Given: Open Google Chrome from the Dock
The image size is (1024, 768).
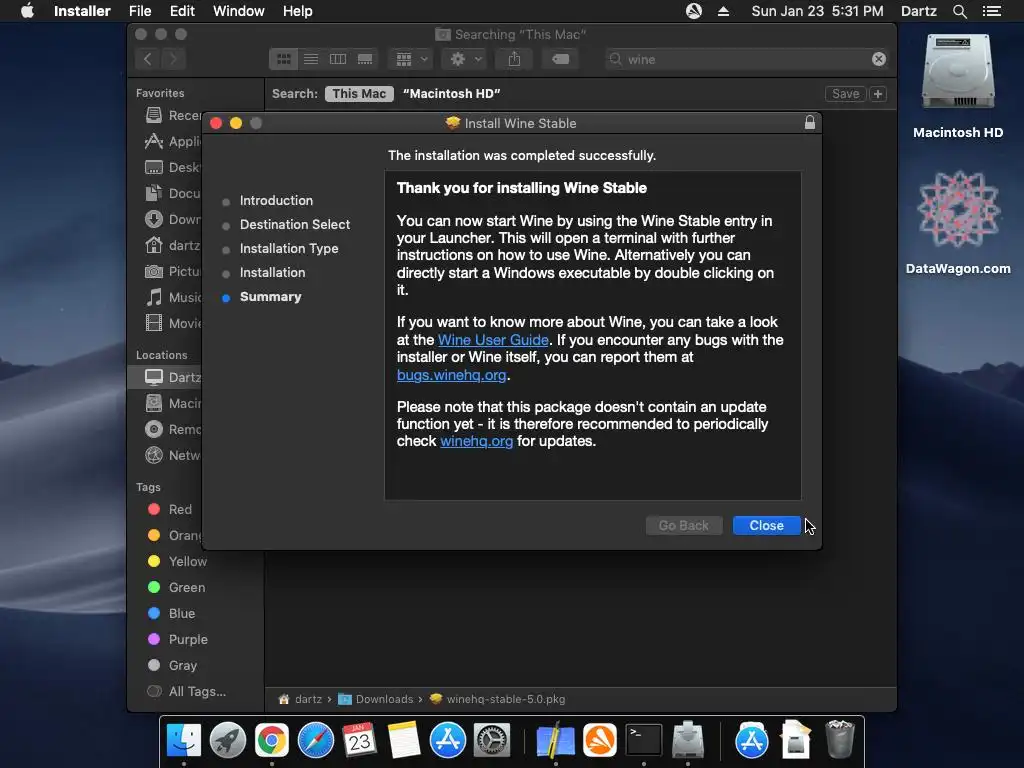Looking at the screenshot, I should click(x=272, y=740).
